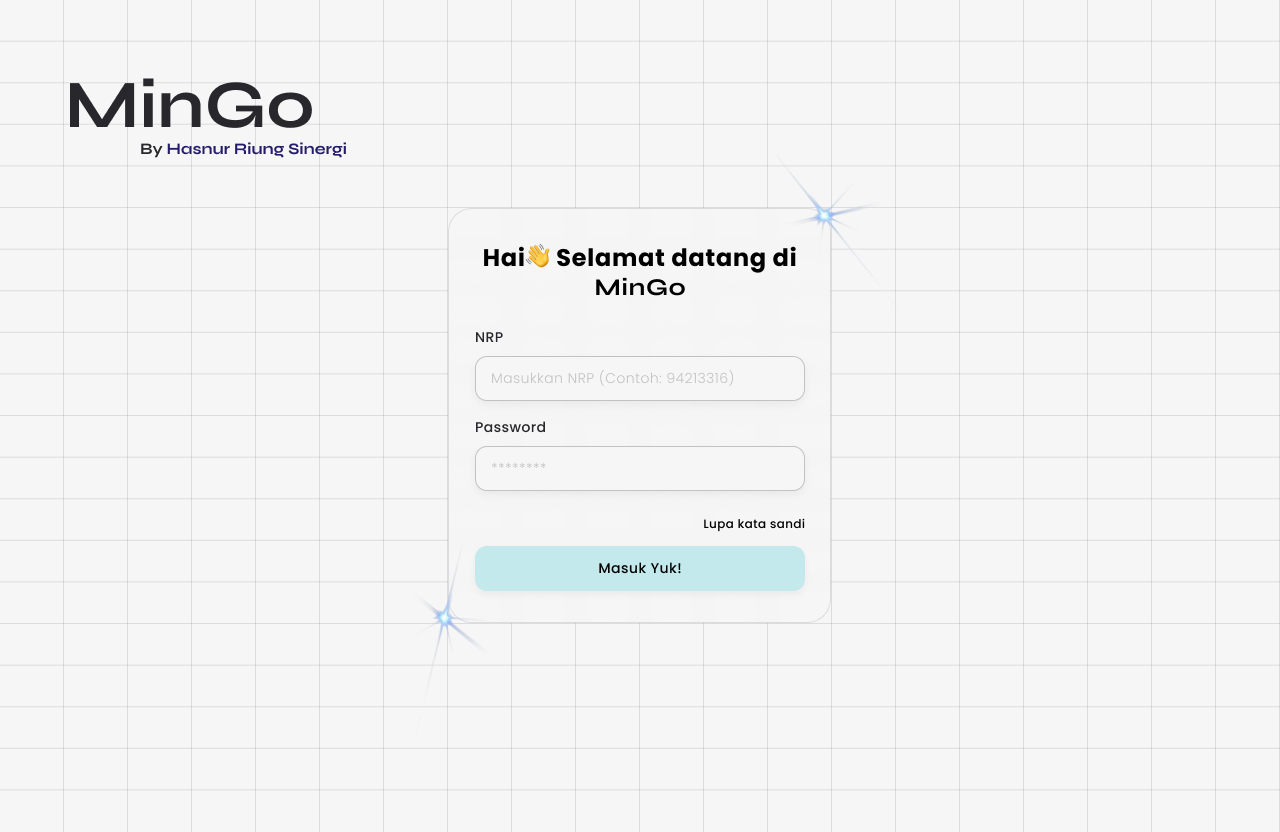Open the Lupa kata sandi link
Image resolution: width=1280 pixels, height=832 pixels.
(753, 524)
